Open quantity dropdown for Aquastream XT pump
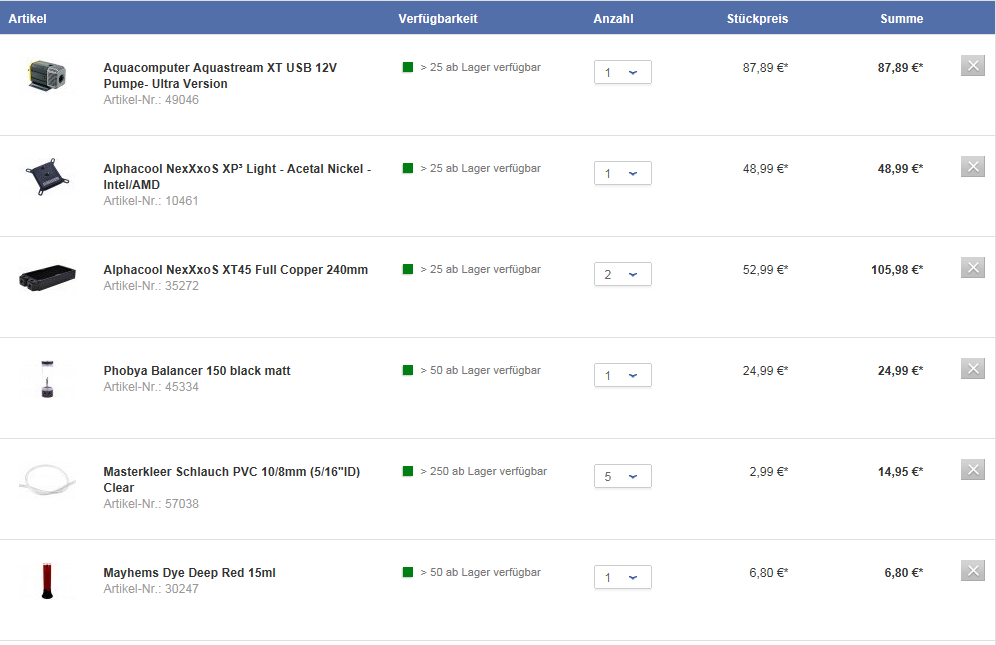The height and width of the screenshot is (645, 996). [x=622, y=72]
